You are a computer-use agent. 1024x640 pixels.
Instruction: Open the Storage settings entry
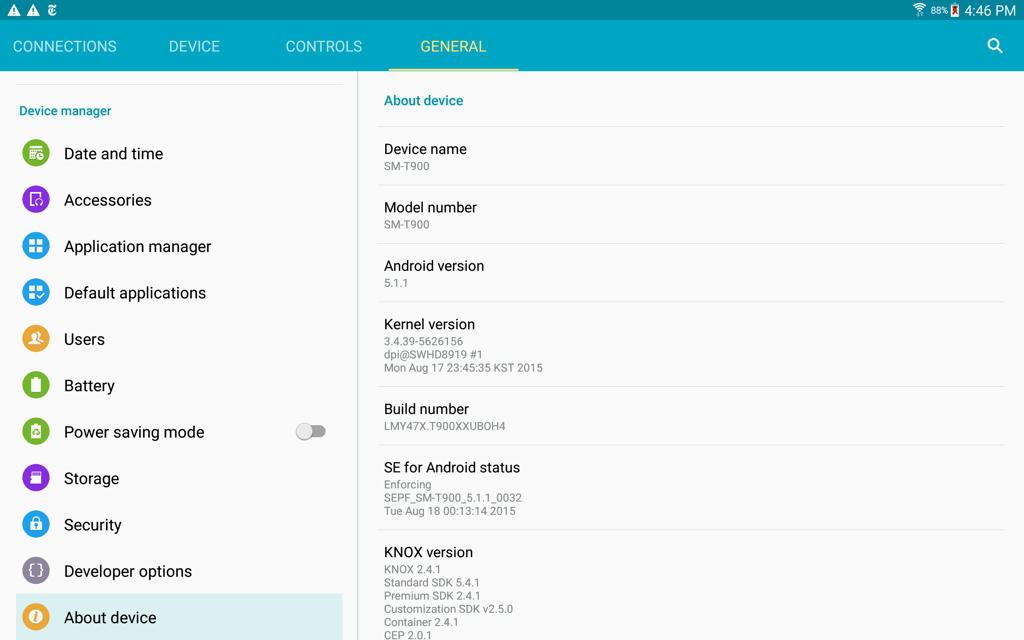(x=91, y=479)
